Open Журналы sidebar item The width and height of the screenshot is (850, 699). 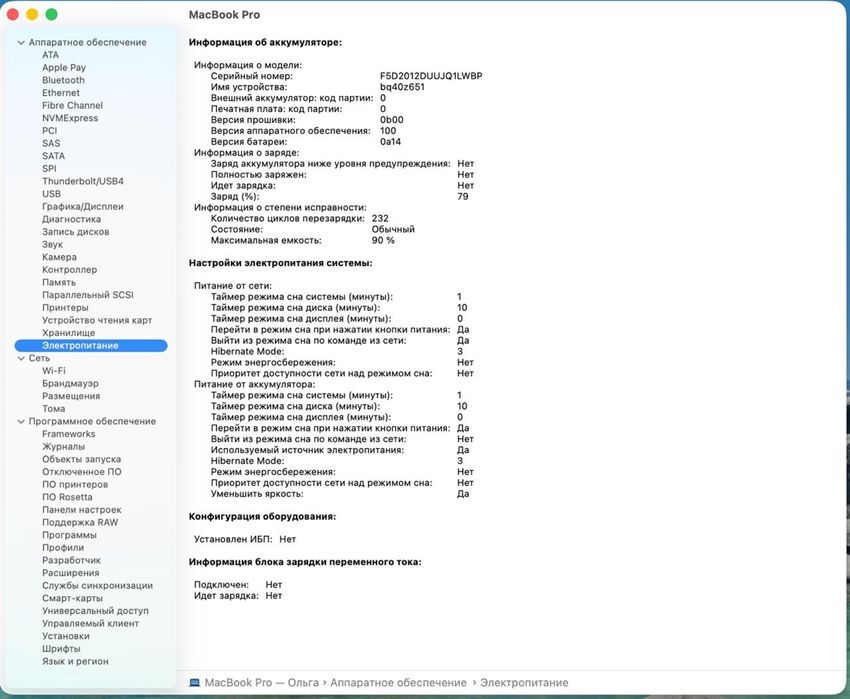(x=63, y=446)
